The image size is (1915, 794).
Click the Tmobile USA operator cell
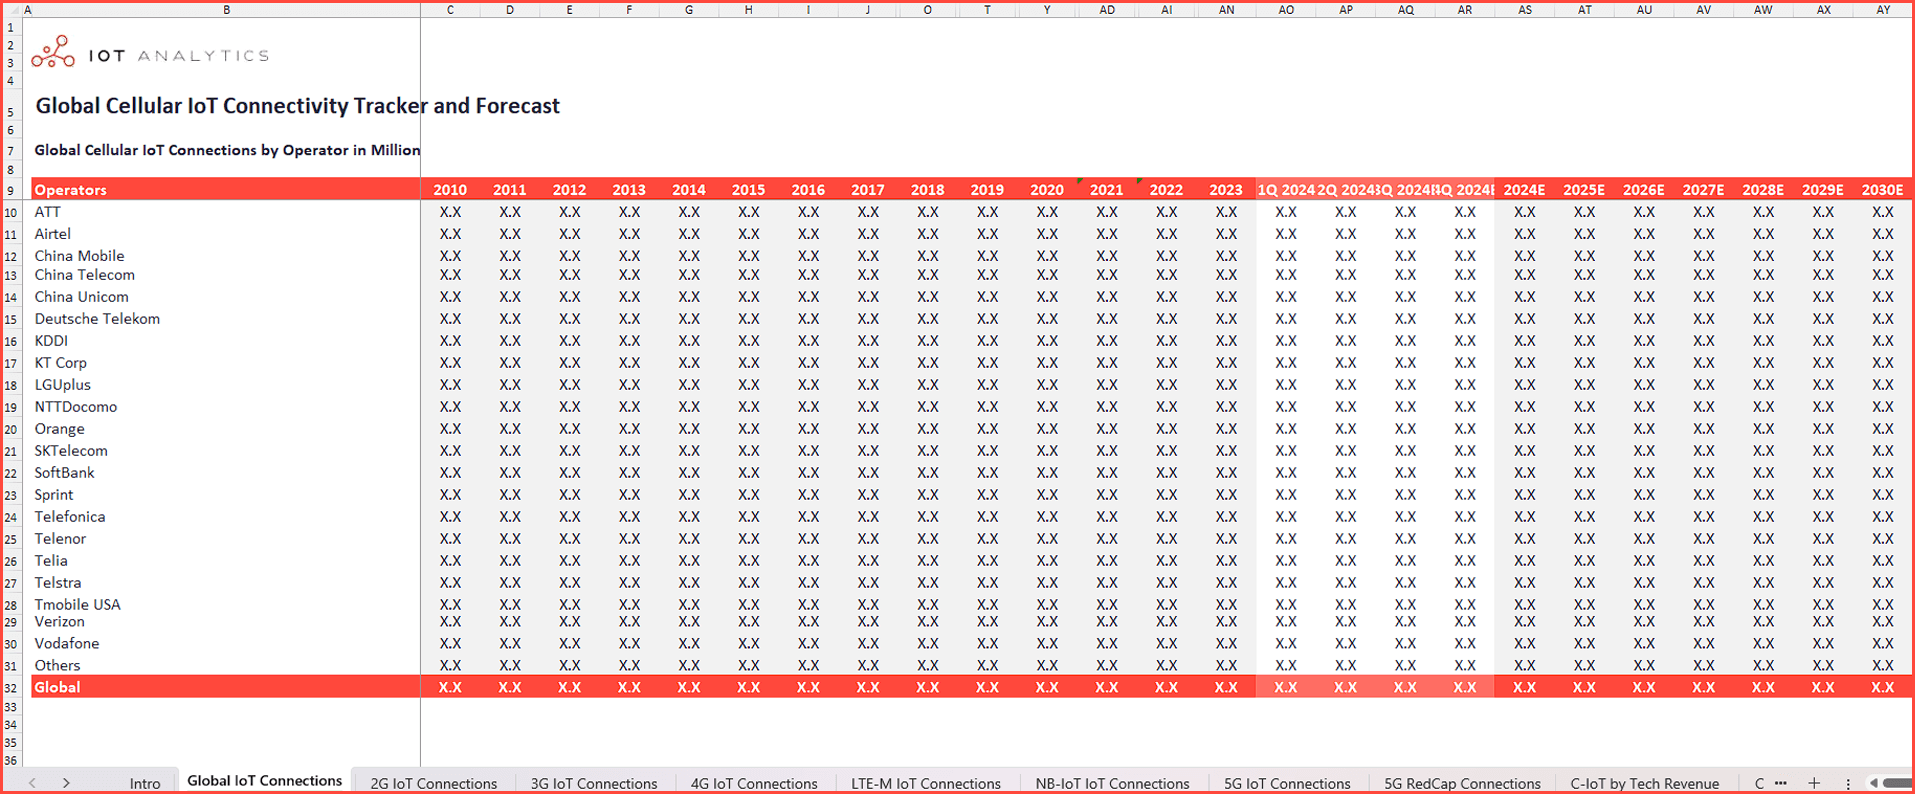pos(226,604)
